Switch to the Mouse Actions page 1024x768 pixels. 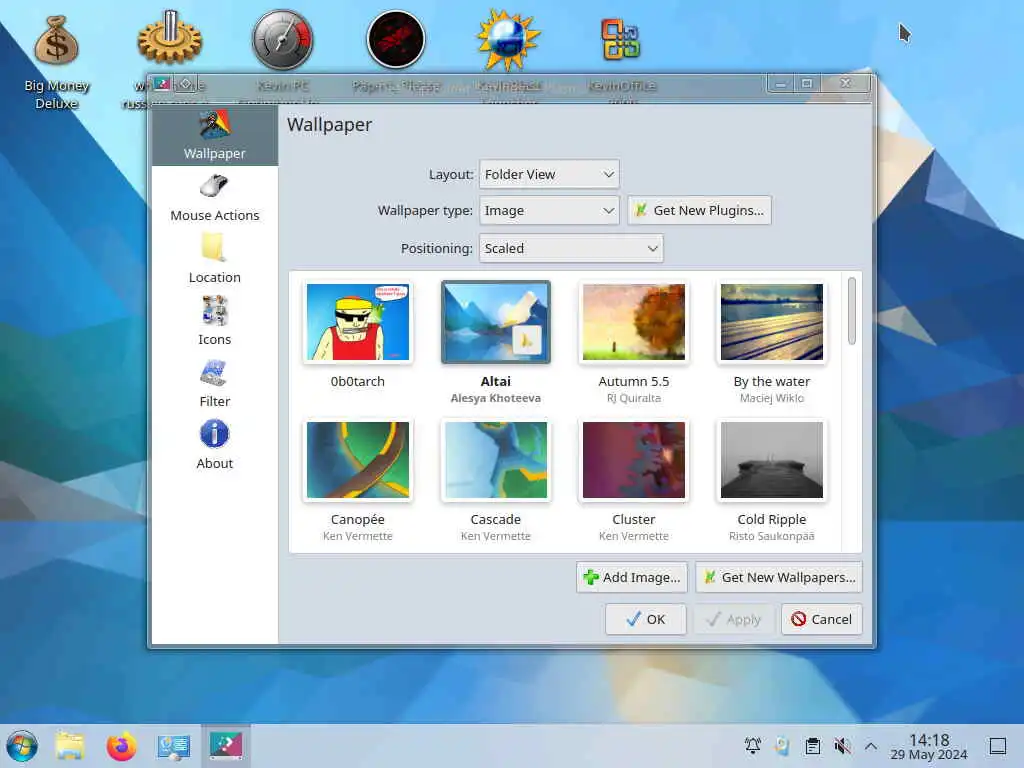[x=214, y=198]
